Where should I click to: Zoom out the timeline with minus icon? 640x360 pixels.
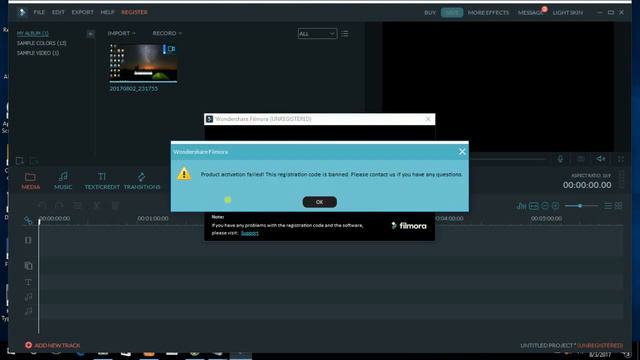(x=545, y=206)
